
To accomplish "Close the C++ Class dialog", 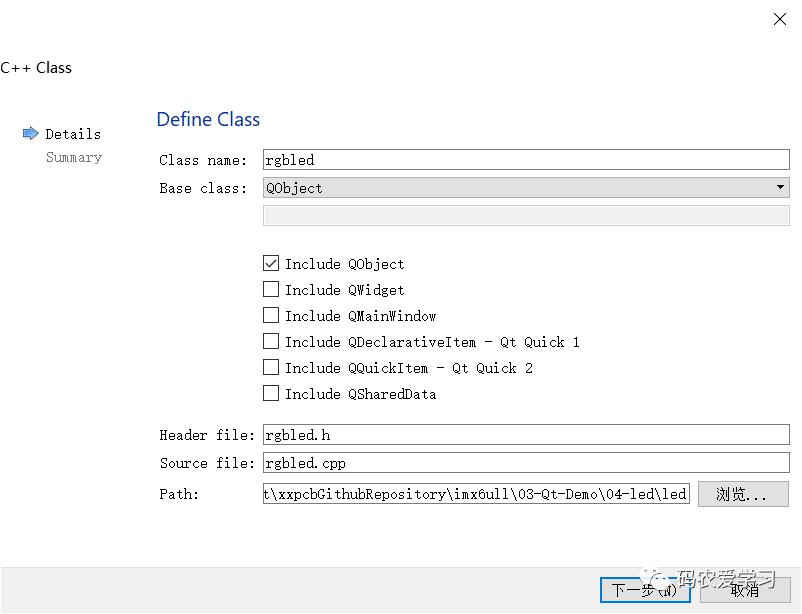I will tap(779, 19).
